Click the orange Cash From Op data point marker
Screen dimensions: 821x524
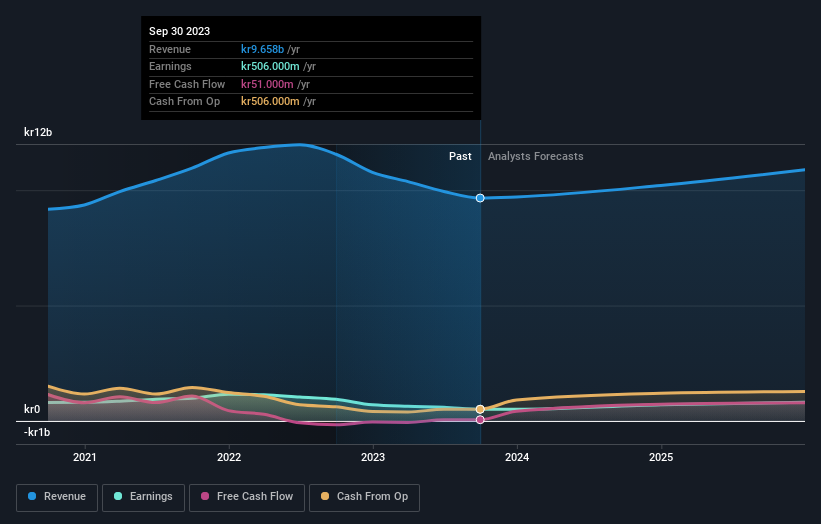[480, 409]
